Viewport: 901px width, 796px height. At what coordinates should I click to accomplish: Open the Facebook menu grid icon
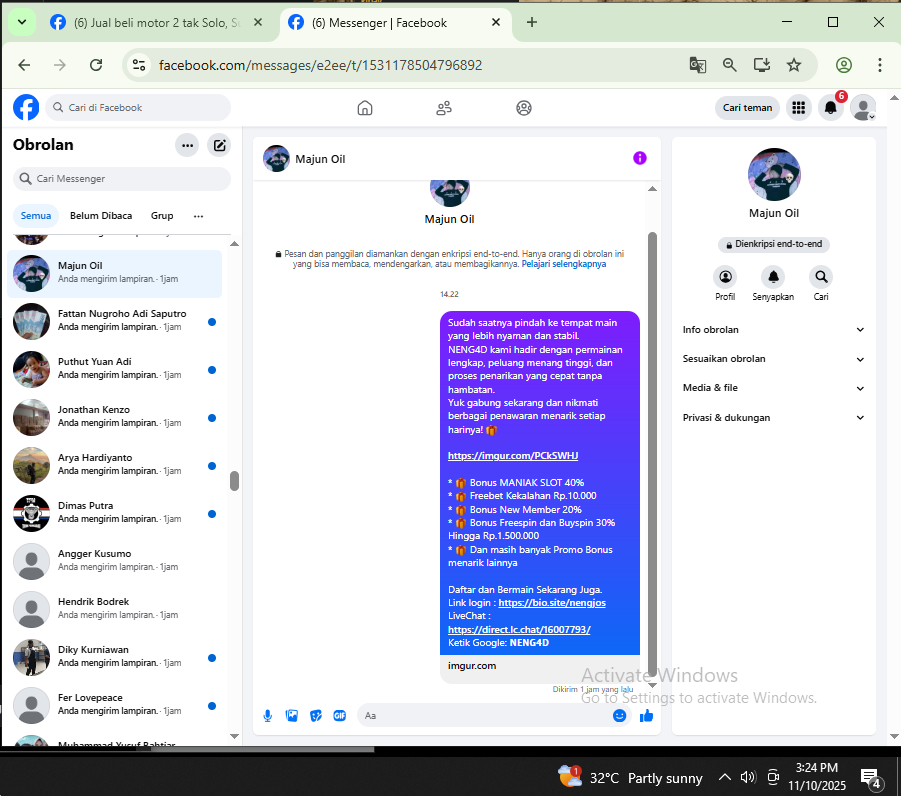(798, 107)
